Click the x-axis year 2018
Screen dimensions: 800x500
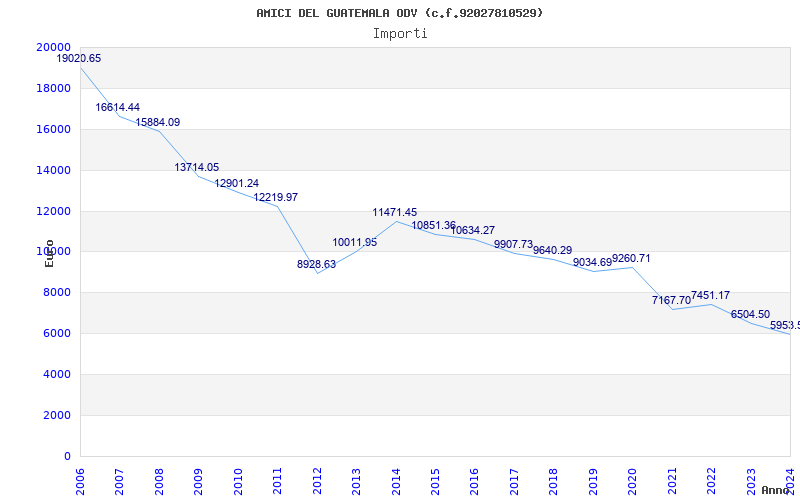coord(553,481)
